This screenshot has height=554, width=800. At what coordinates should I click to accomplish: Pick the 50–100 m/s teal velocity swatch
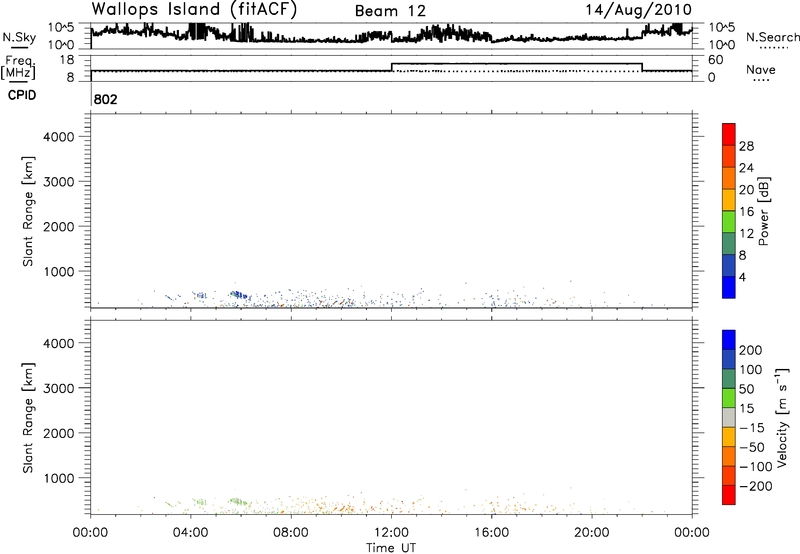pos(729,379)
